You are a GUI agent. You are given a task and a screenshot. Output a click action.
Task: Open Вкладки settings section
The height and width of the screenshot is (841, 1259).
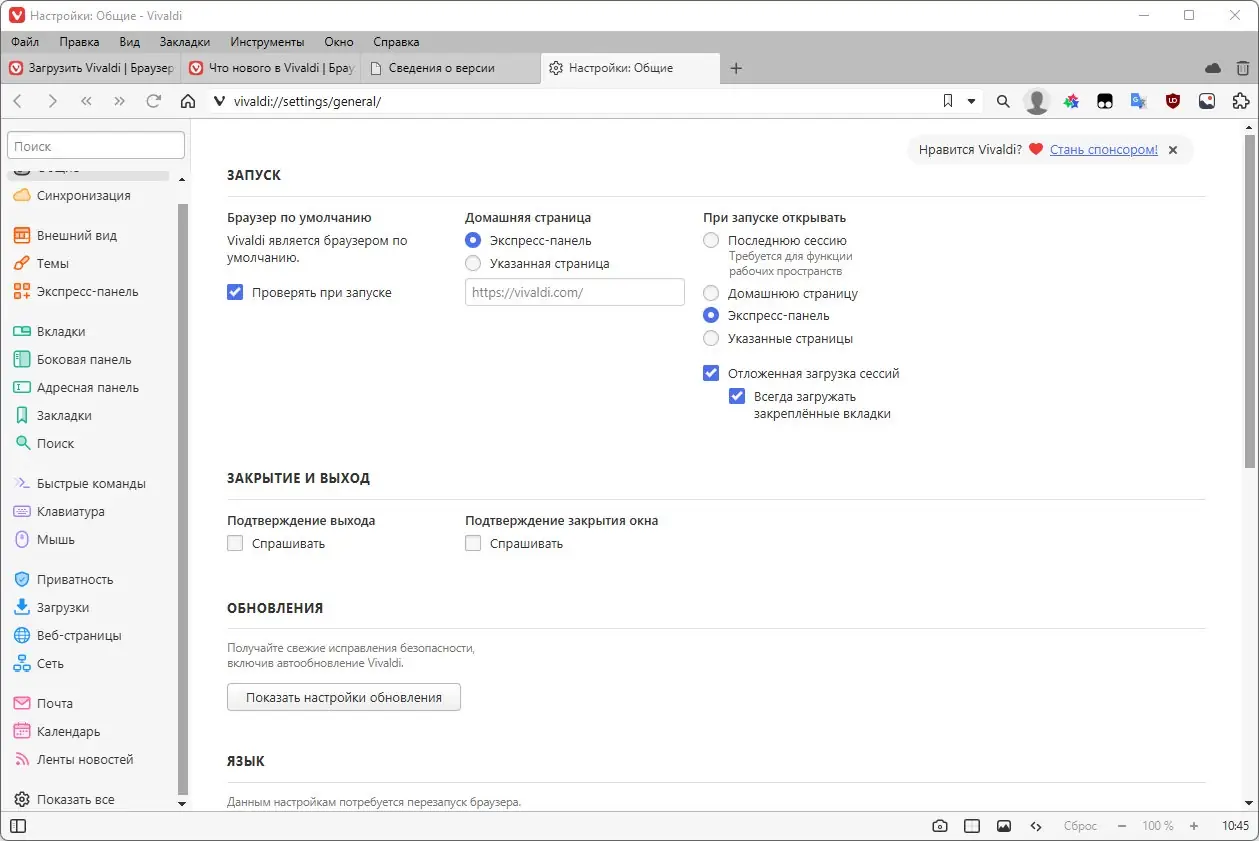coord(49,332)
